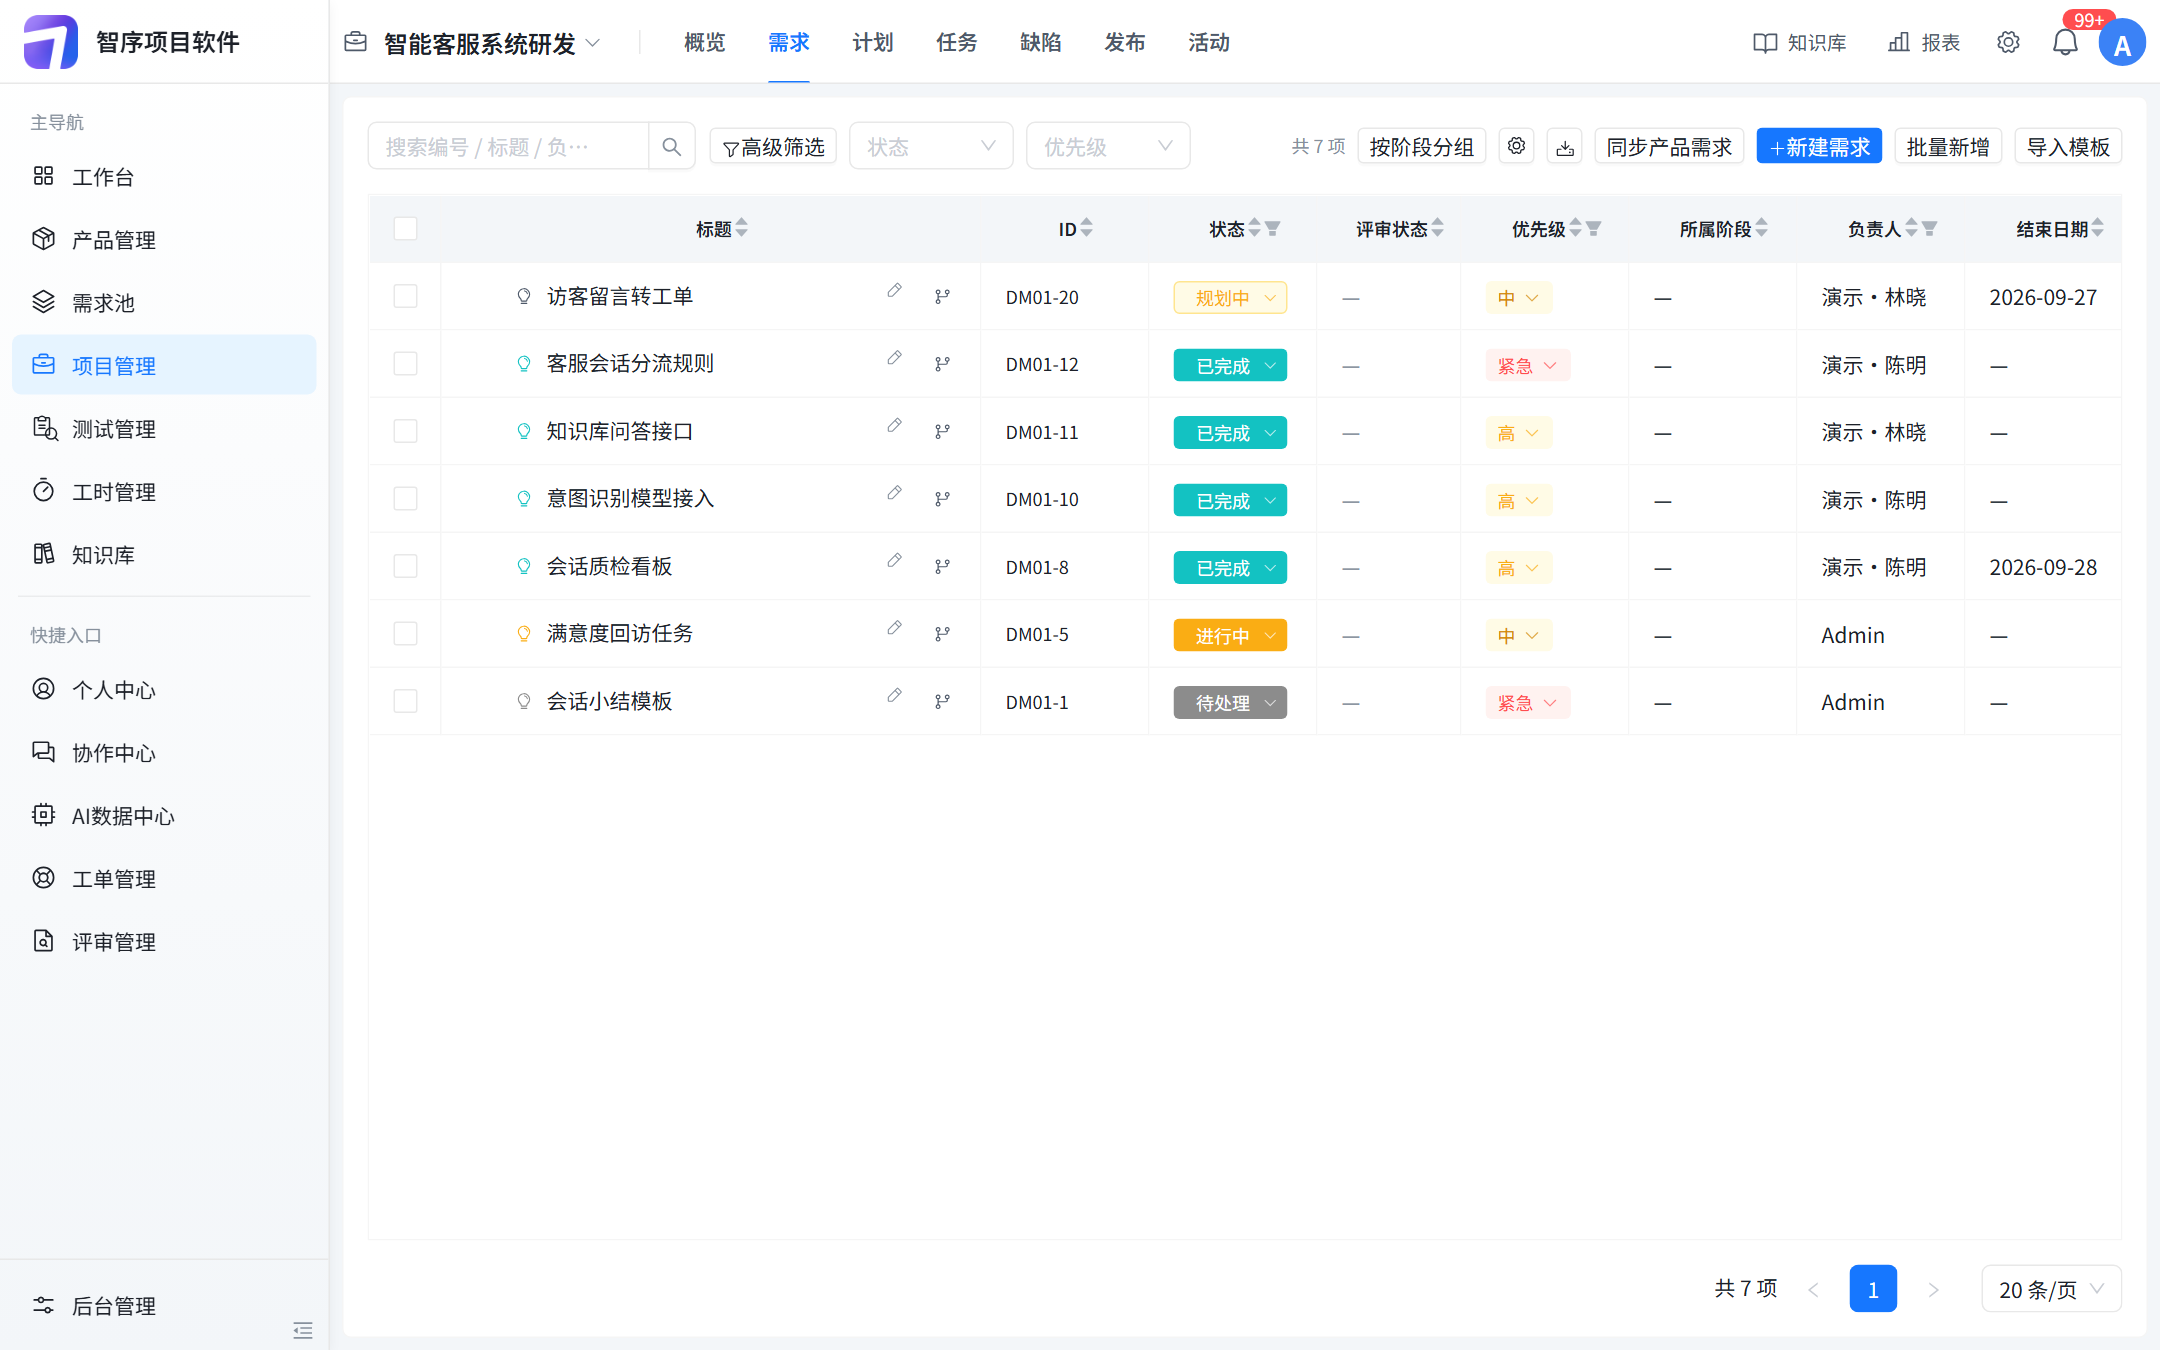
Task: Click the 按阶段分组 button
Action: (x=1421, y=146)
